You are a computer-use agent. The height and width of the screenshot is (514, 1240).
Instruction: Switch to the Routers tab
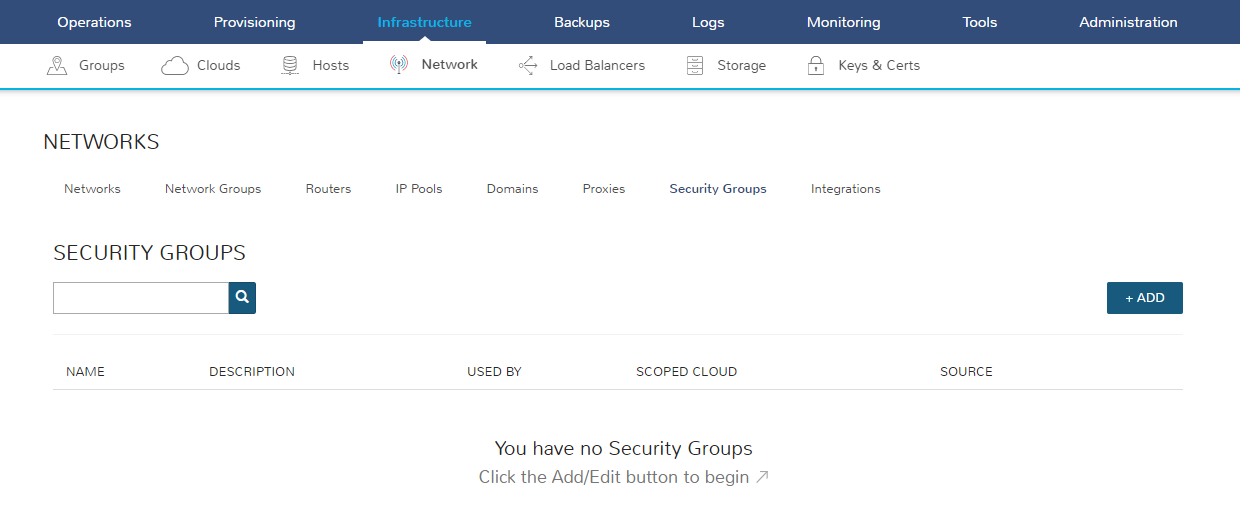pos(328,189)
